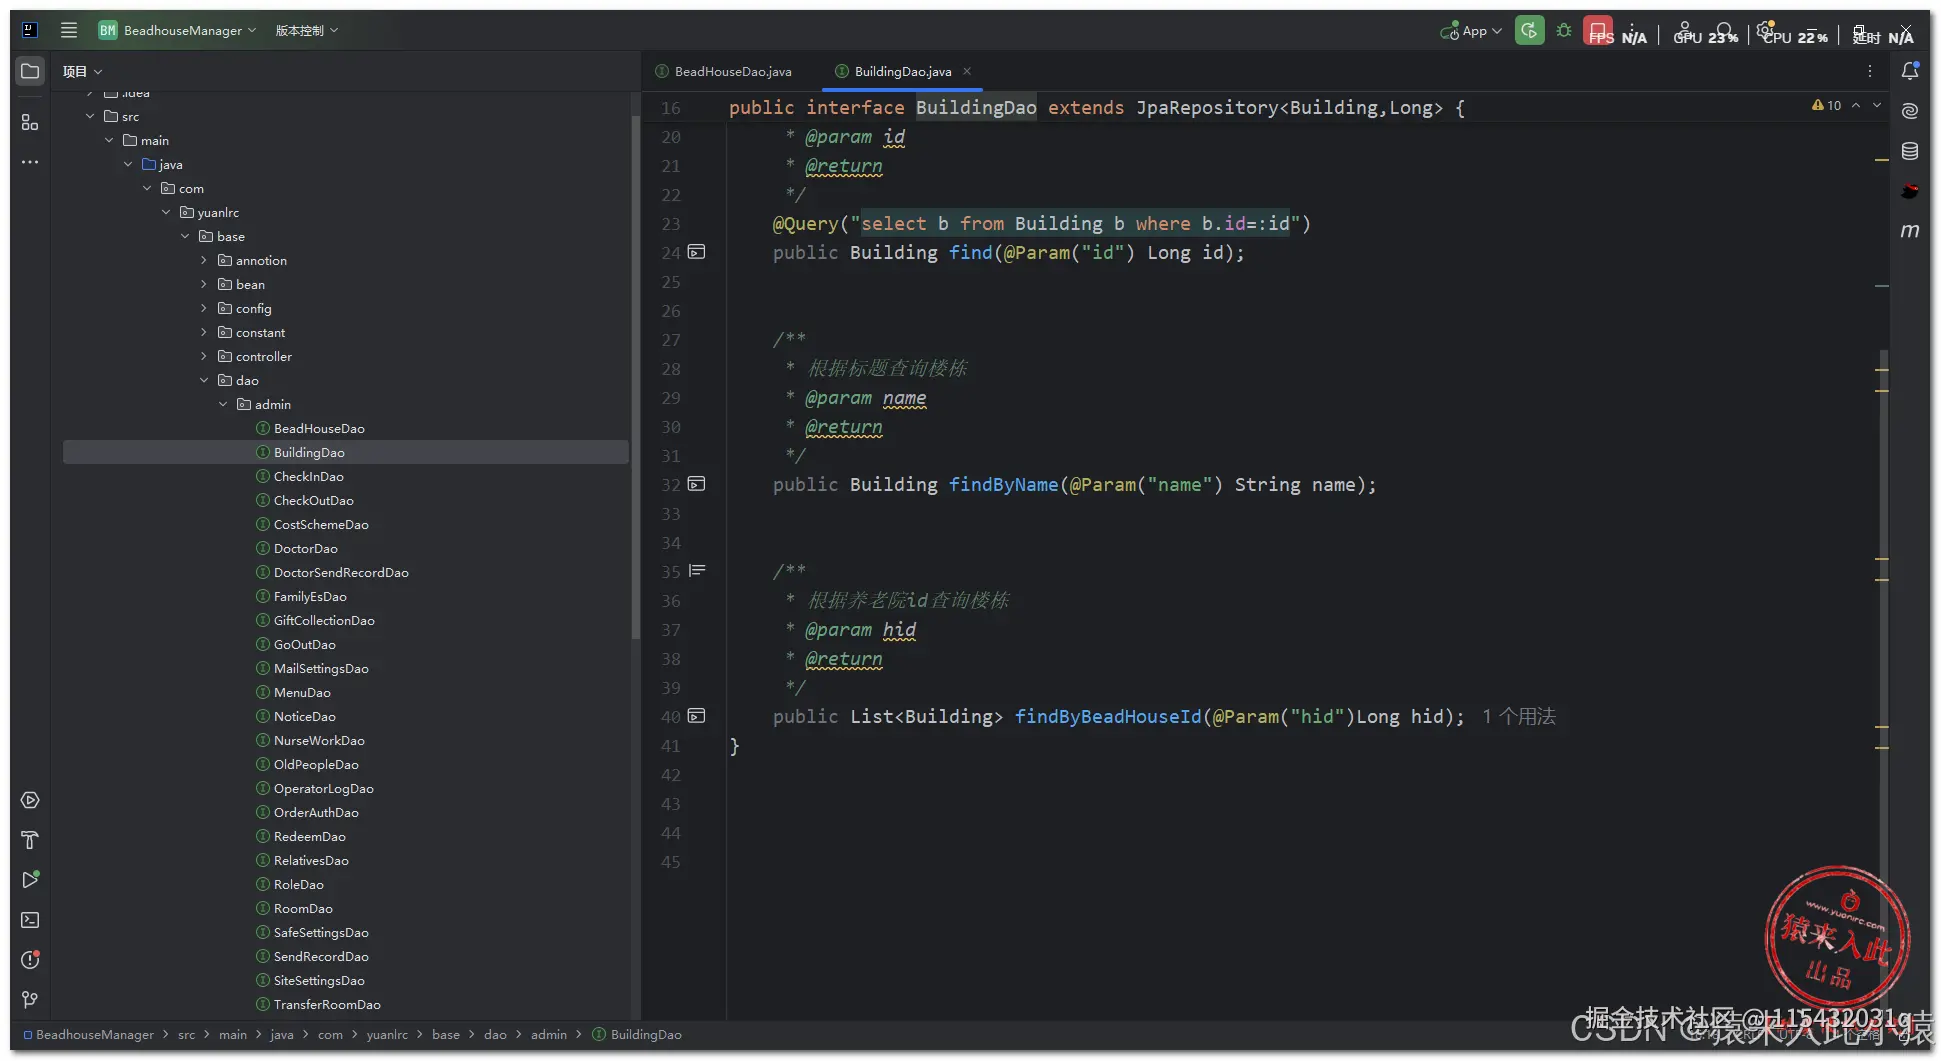Viewport: 1941px width, 1061px height.
Task: Toggle rendered doc comment icon on line 35
Action: click(x=697, y=571)
